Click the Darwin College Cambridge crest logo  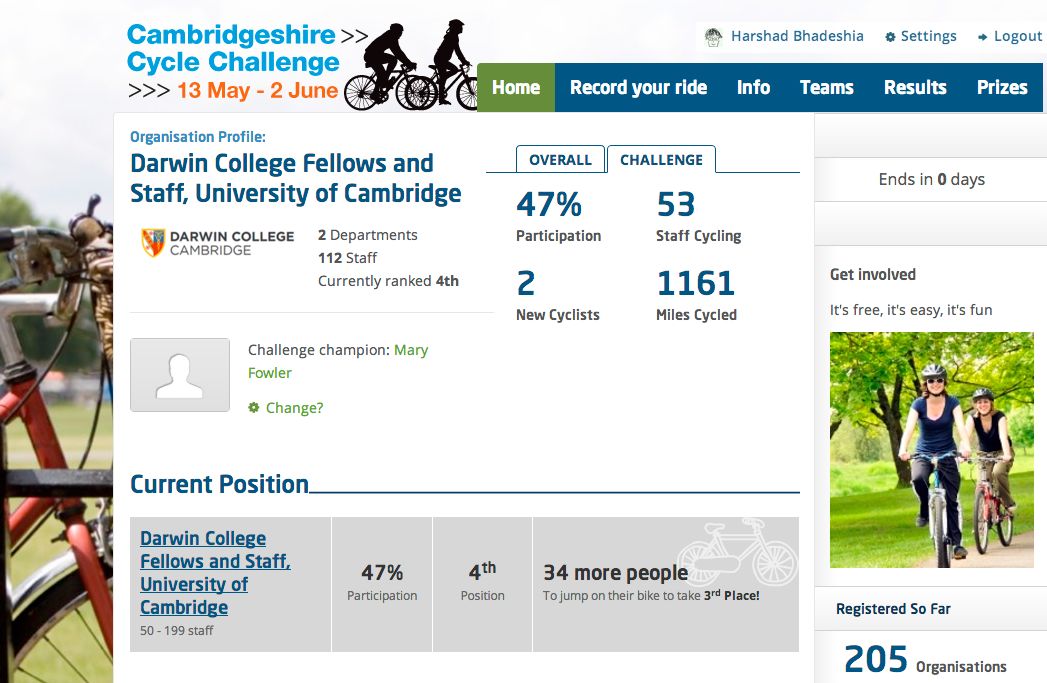pos(153,243)
